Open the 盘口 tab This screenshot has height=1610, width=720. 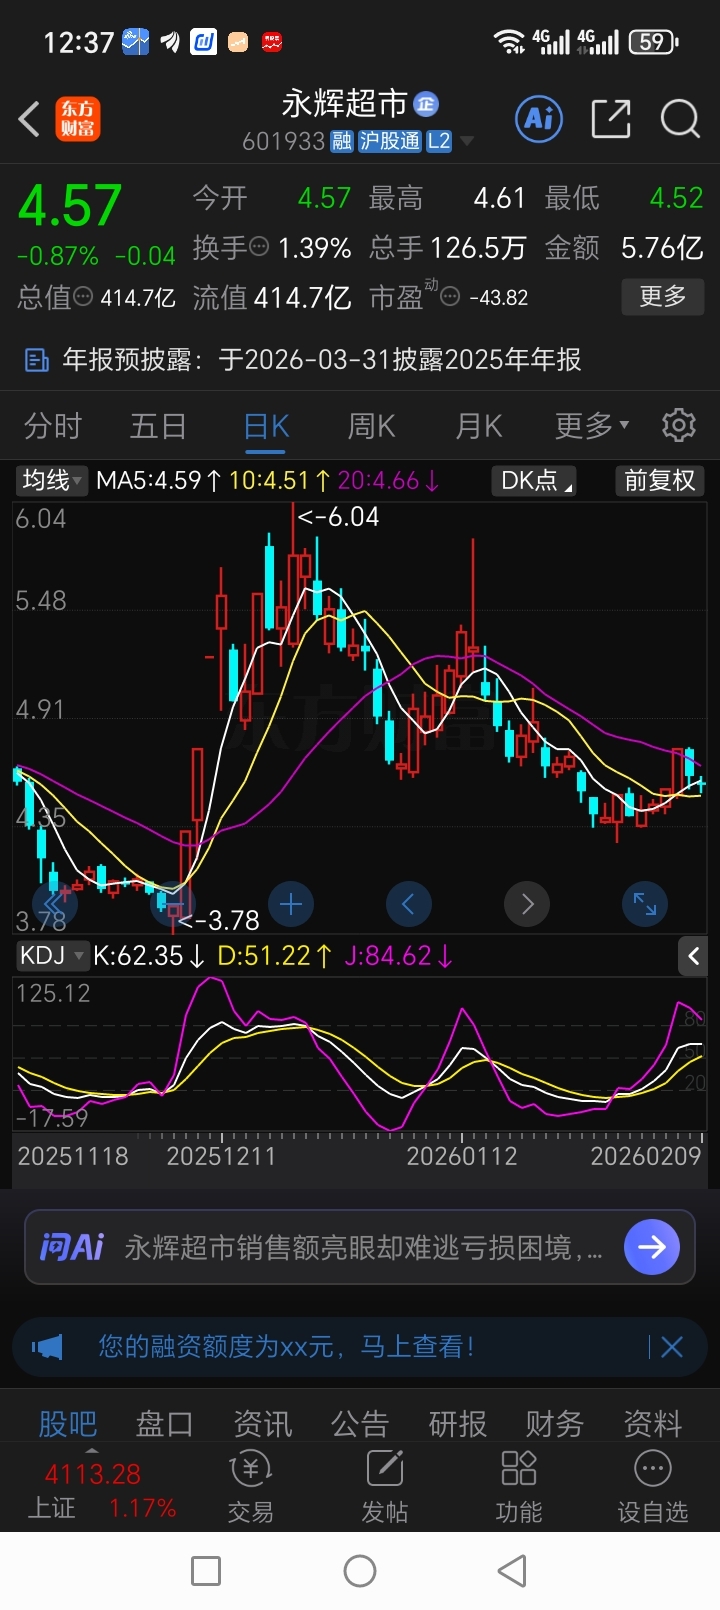164,1423
